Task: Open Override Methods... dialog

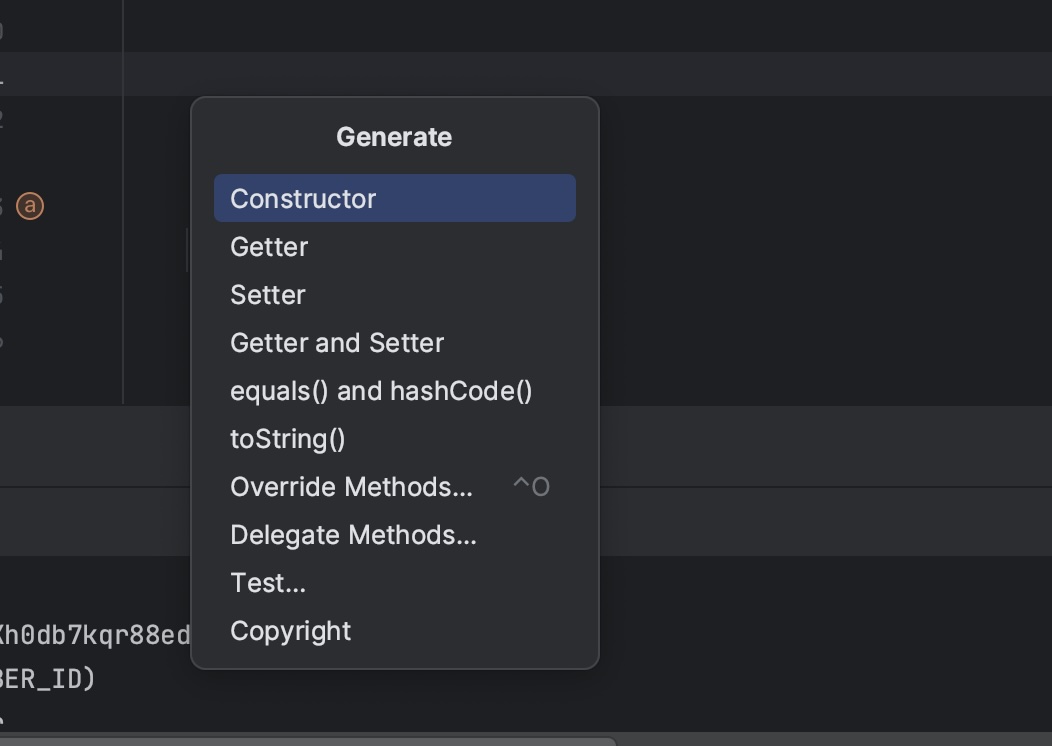Action: coord(351,486)
